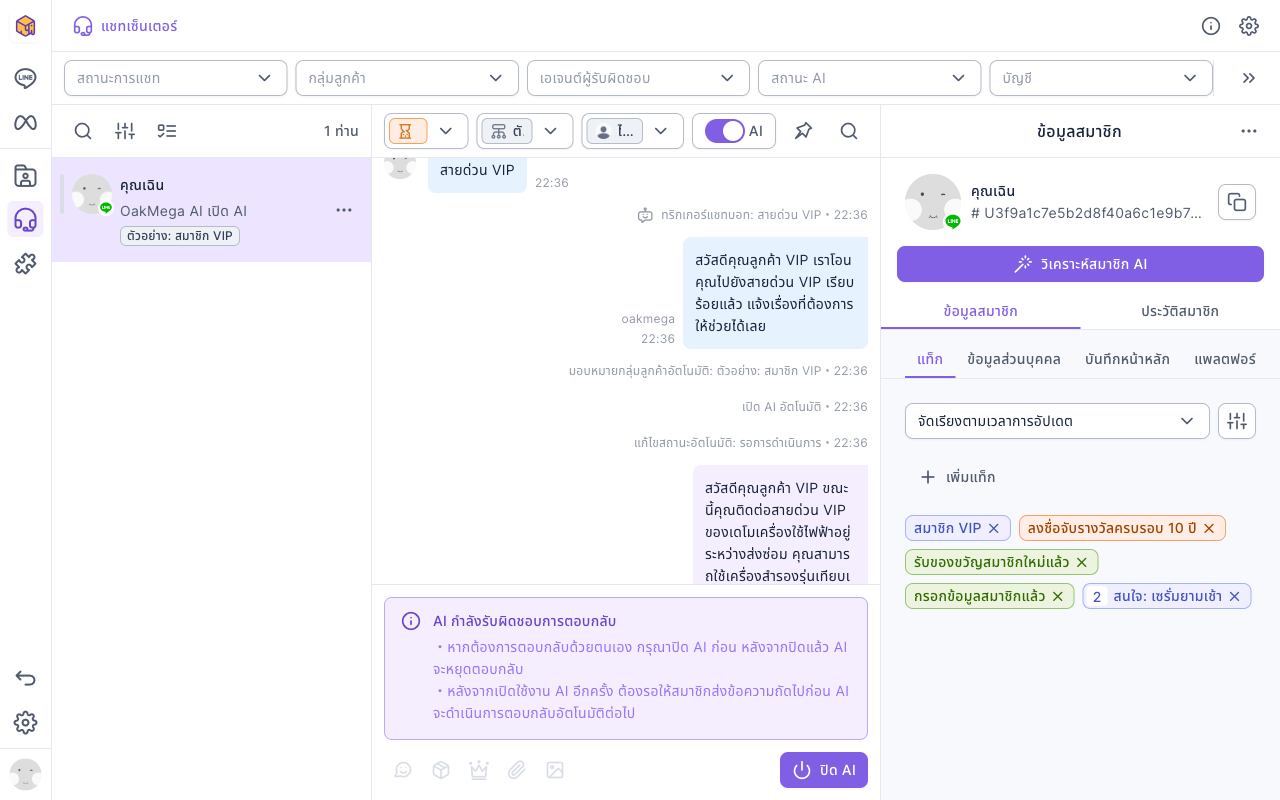Open the chat center headset icon in sidebar
This screenshot has height=800, width=1280.
click(x=25, y=220)
